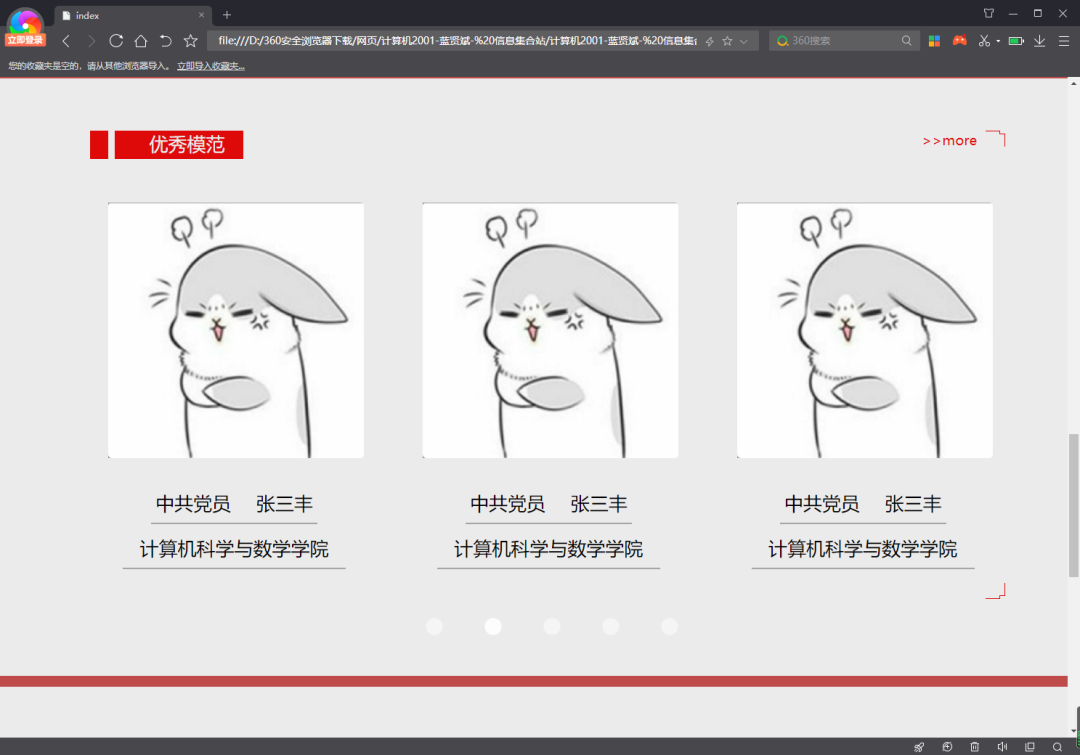Minimize the browser window
The image size is (1080, 755).
coord(1012,14)
